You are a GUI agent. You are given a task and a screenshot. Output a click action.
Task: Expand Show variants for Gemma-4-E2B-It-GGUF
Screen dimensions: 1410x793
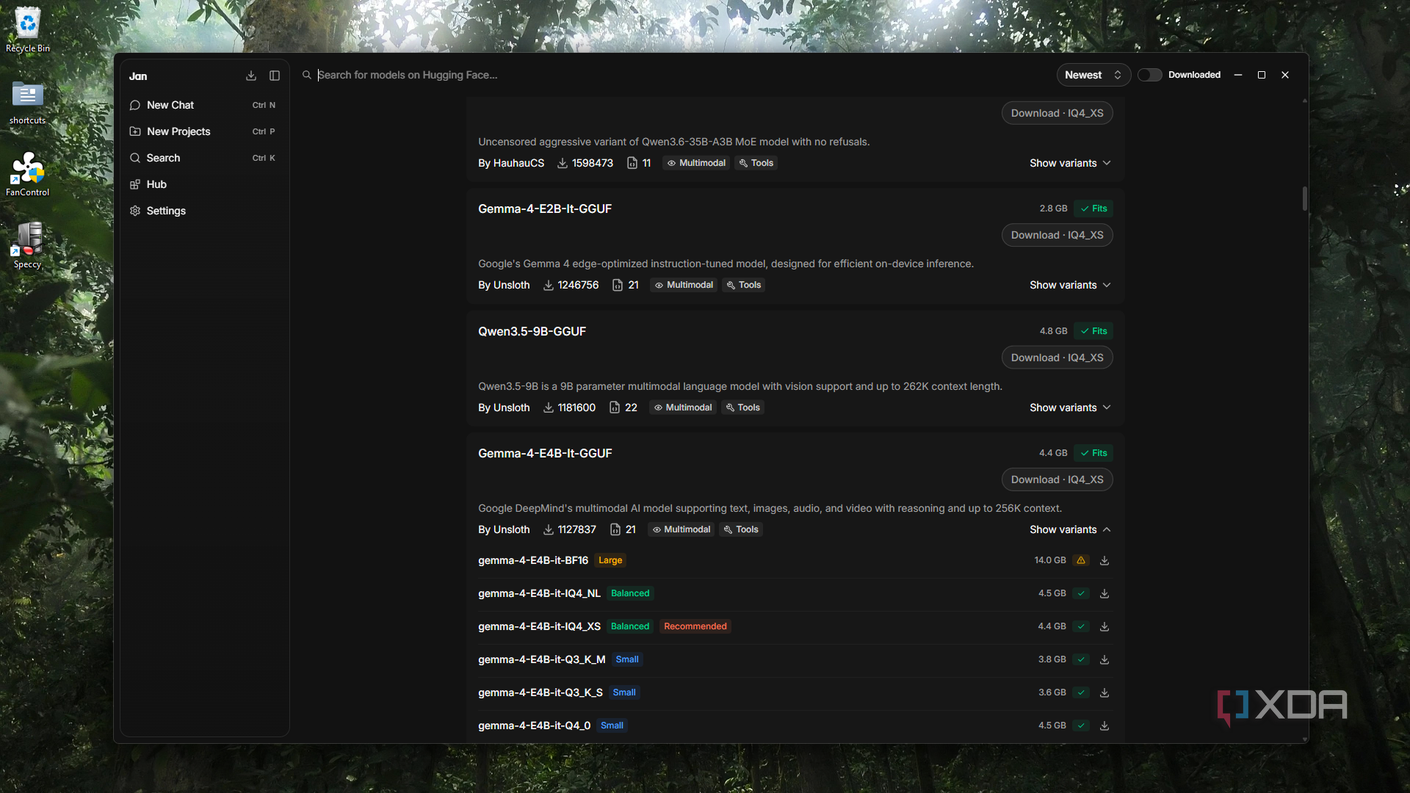click(1070, 285)
